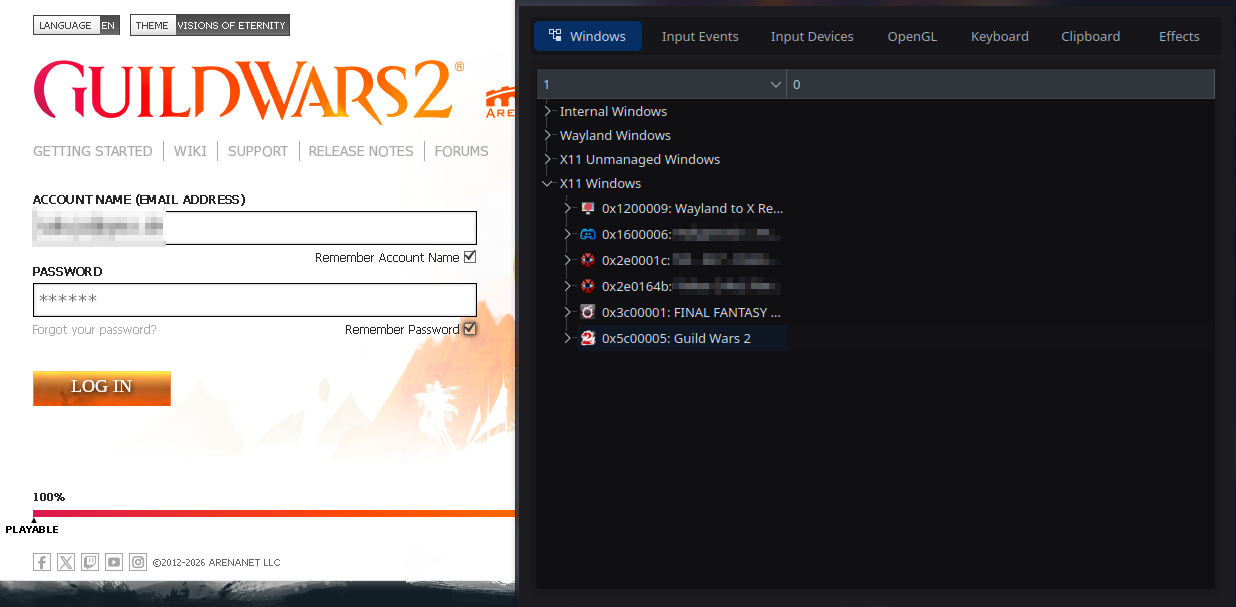1236x607 pixels.
Task: Open the RELEASE NOTES link
Action: (x=361, y=151)
